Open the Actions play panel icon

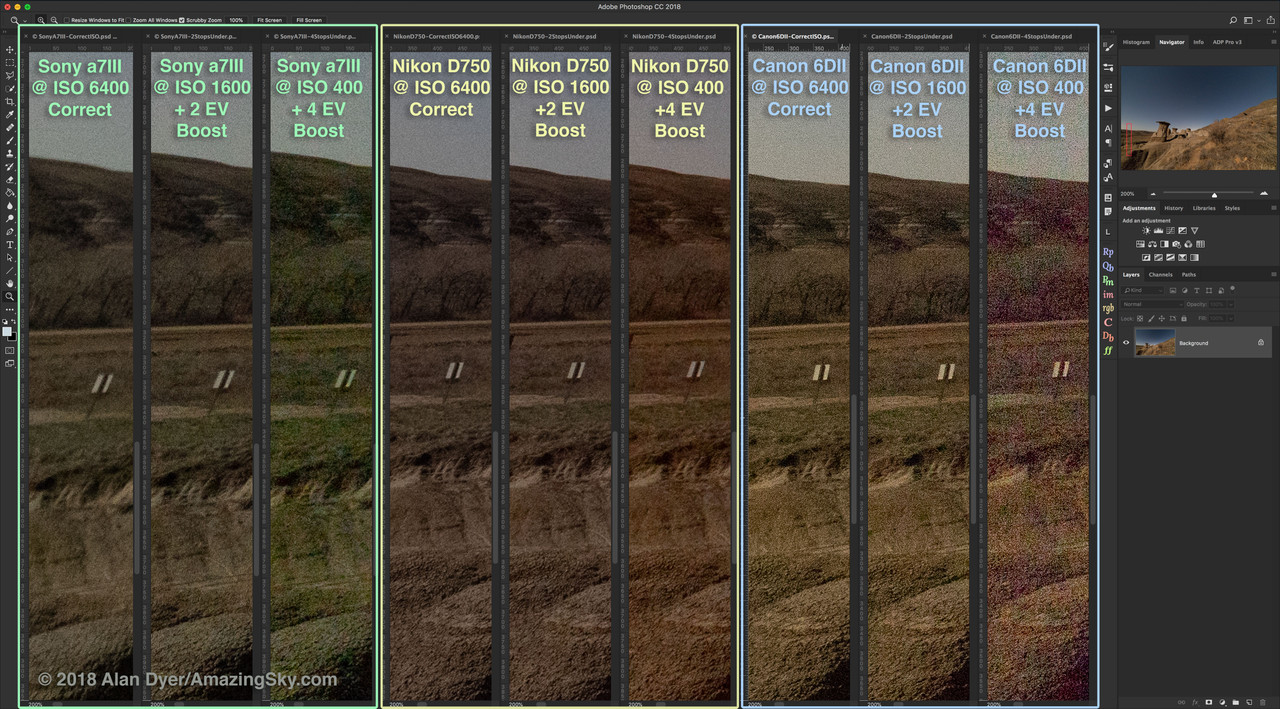click(1108, 107)
